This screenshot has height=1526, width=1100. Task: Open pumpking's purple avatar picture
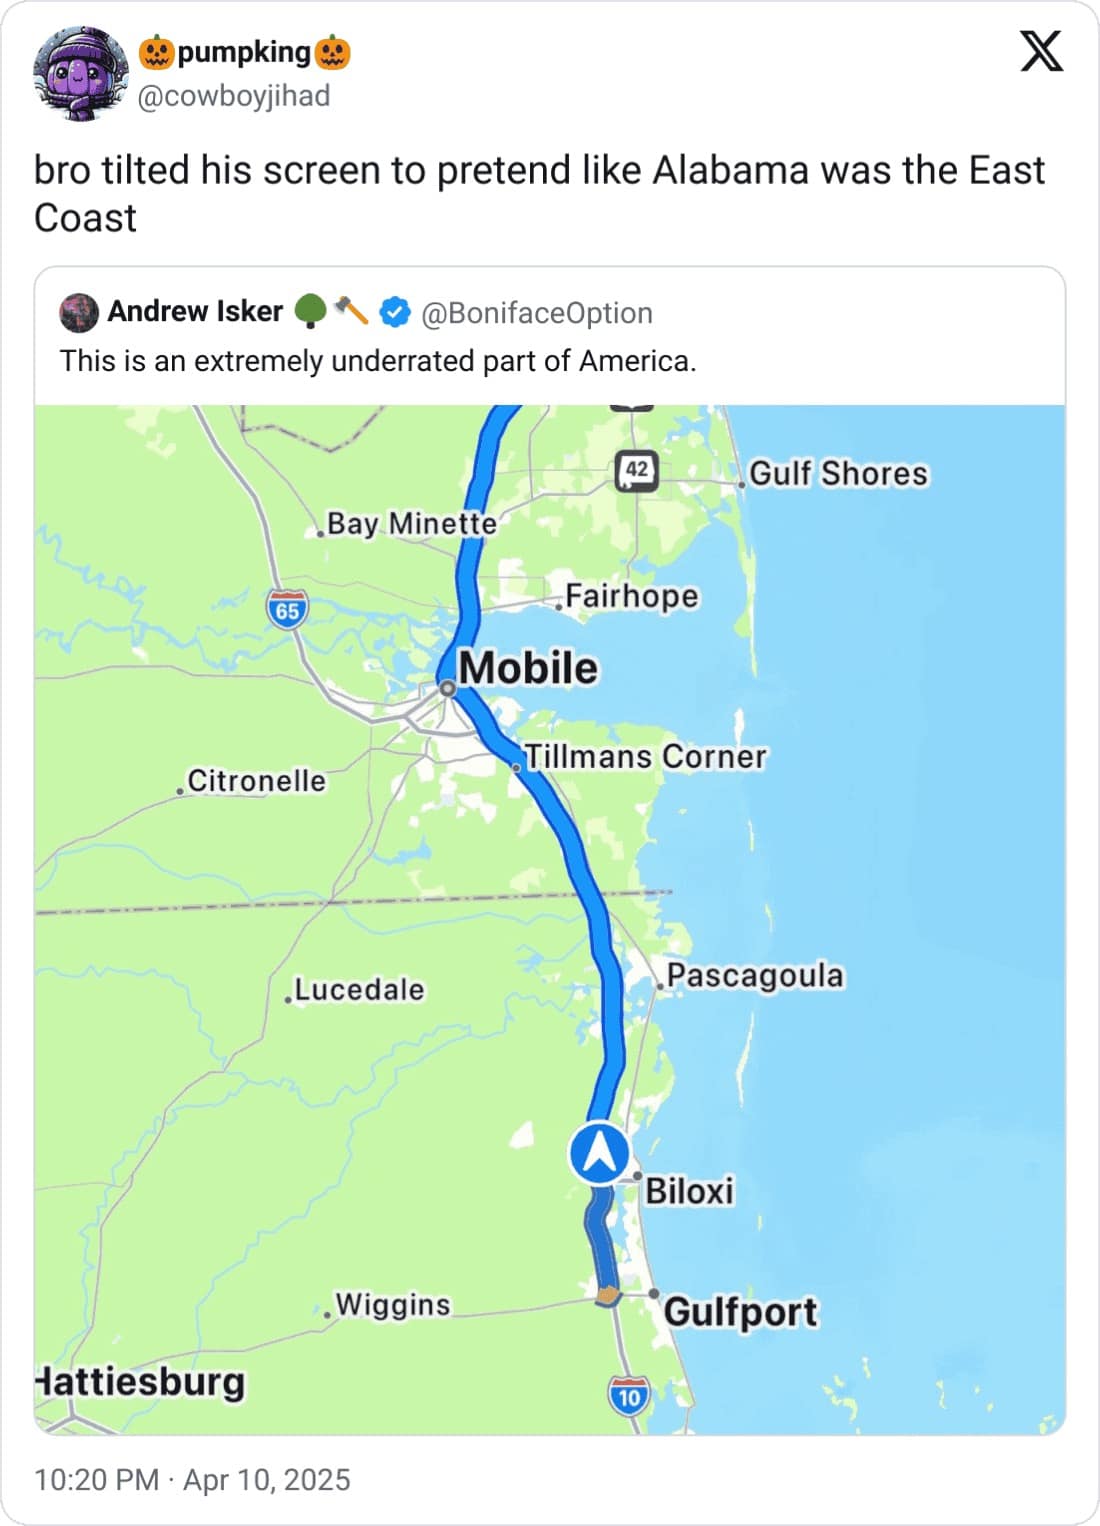[x=80, y=74]
